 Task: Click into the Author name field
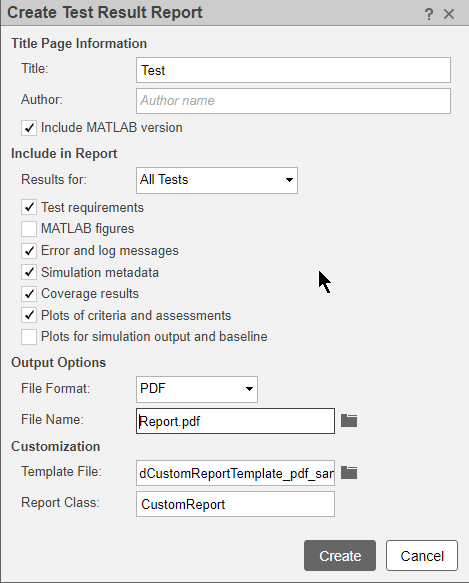pyautogui.click(x=293, y=101)
